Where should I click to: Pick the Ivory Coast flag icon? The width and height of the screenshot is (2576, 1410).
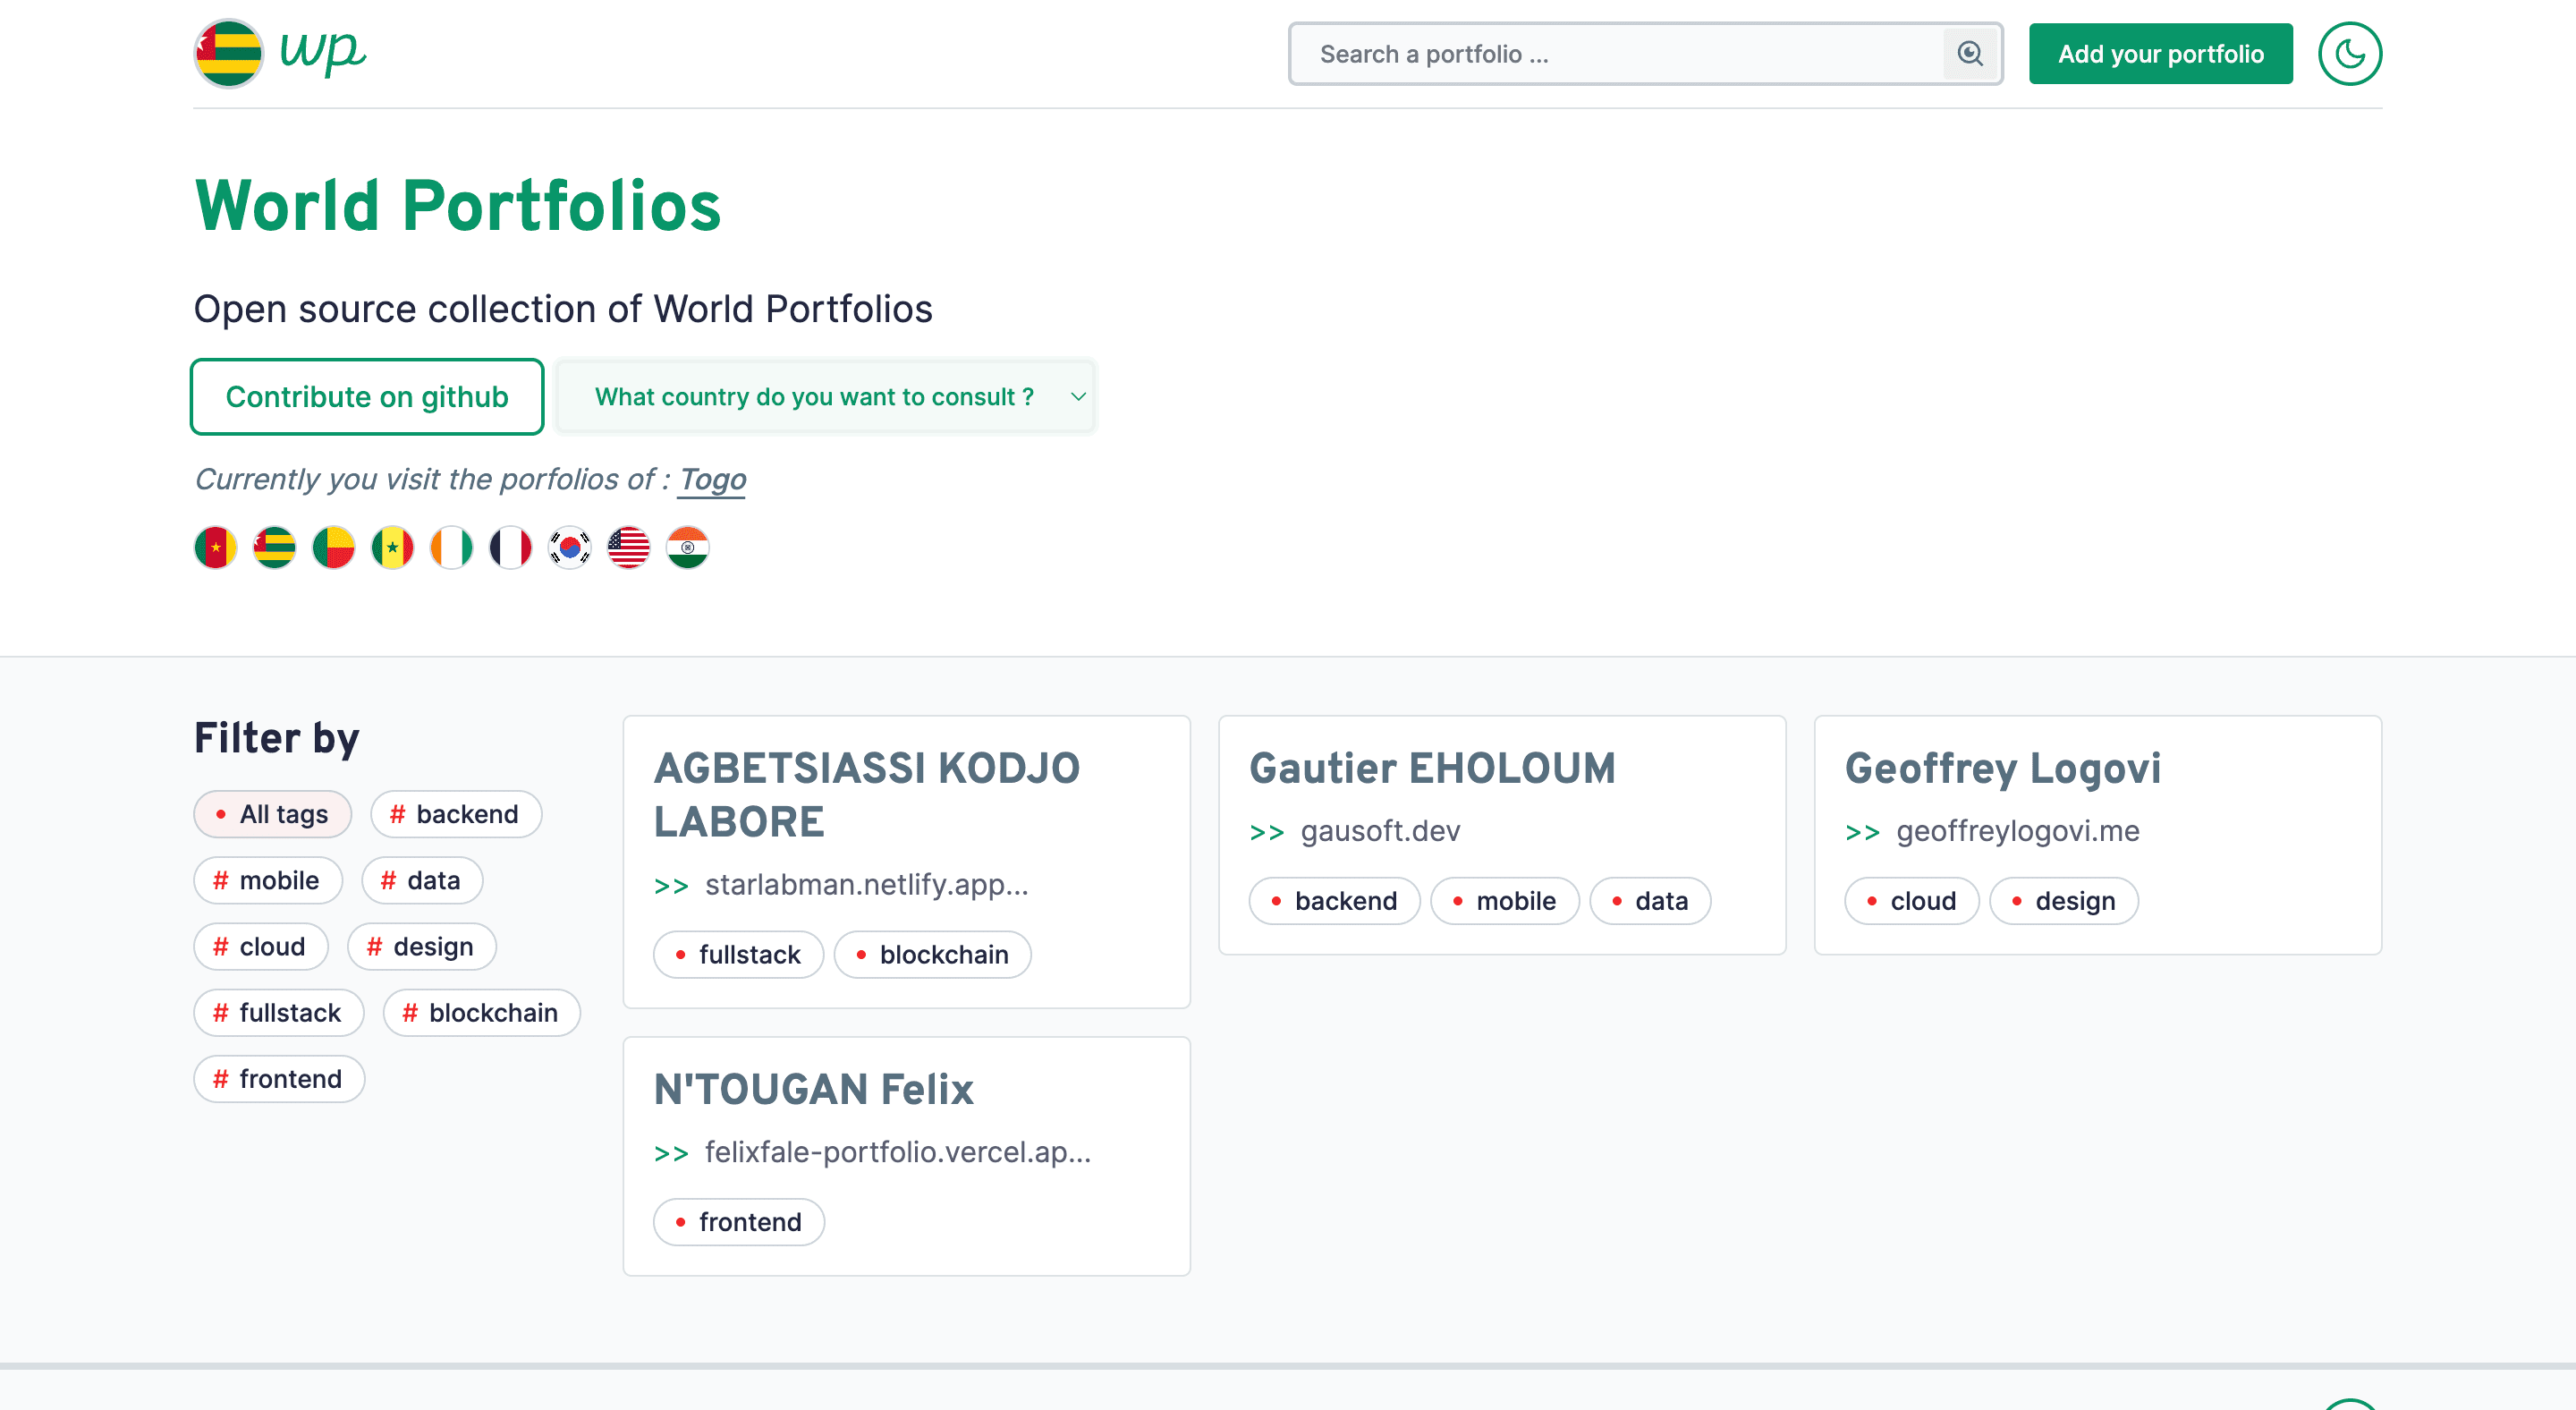pos(451,547)
